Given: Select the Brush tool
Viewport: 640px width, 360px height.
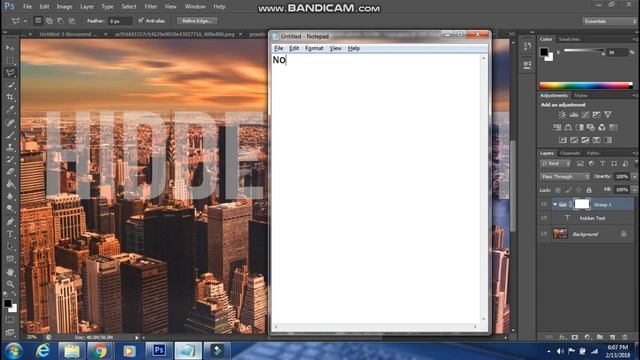Looking at the screenshot, I should [x=10, y=135].
